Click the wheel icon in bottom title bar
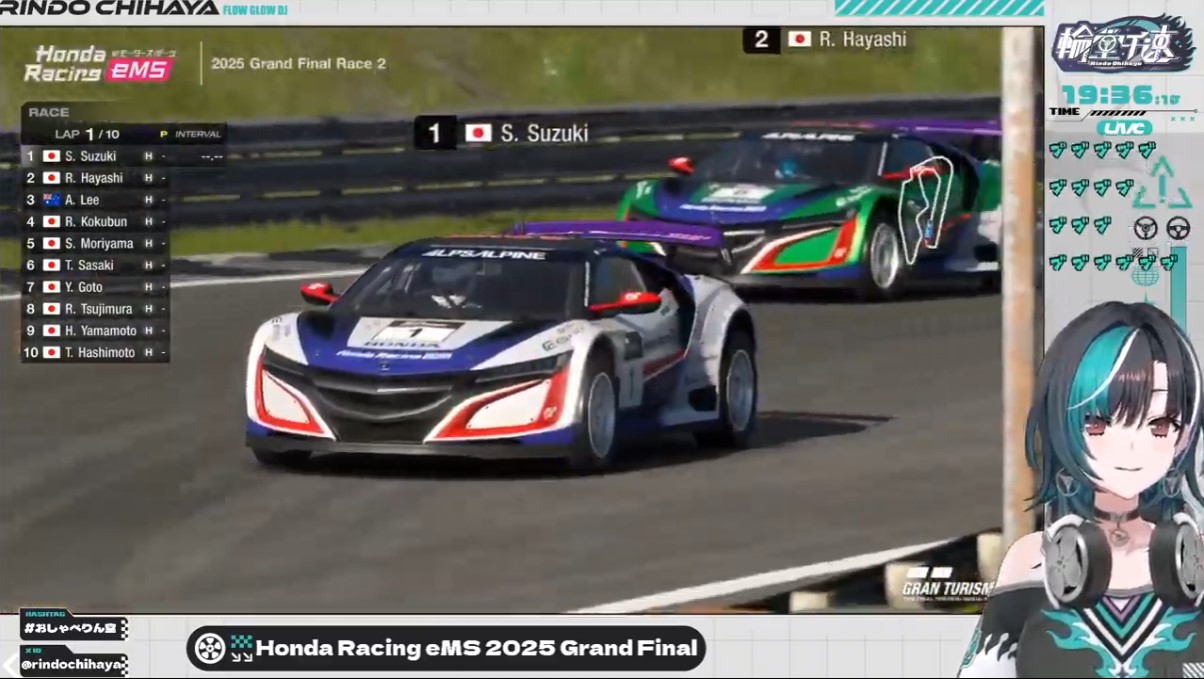This screenshot has width=1204, height=679. (x=210, y=648)
